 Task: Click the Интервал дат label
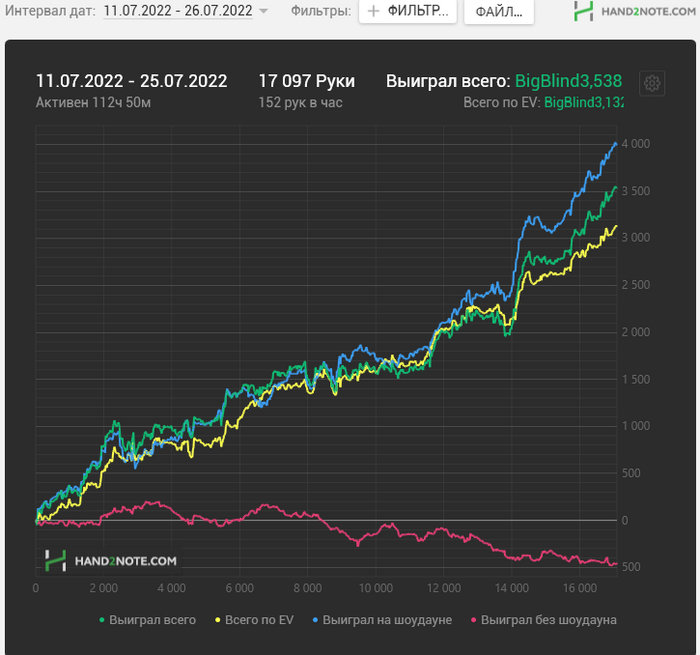point(50,11)
